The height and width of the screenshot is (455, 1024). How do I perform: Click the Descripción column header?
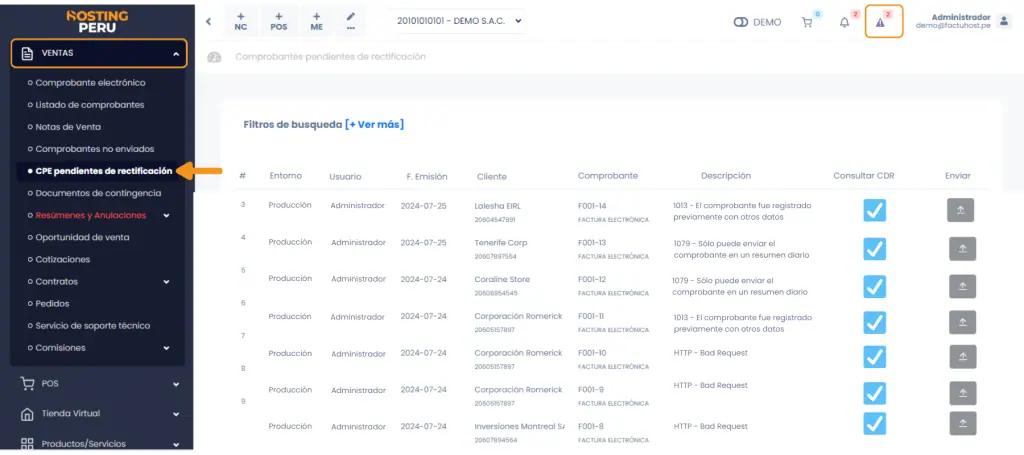click(726, 176)
